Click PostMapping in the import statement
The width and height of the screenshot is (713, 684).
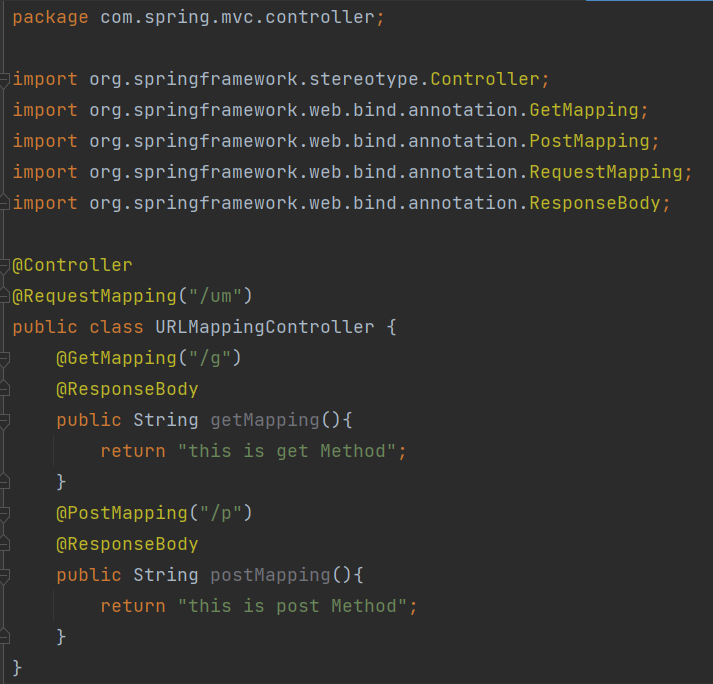(590, 141)
